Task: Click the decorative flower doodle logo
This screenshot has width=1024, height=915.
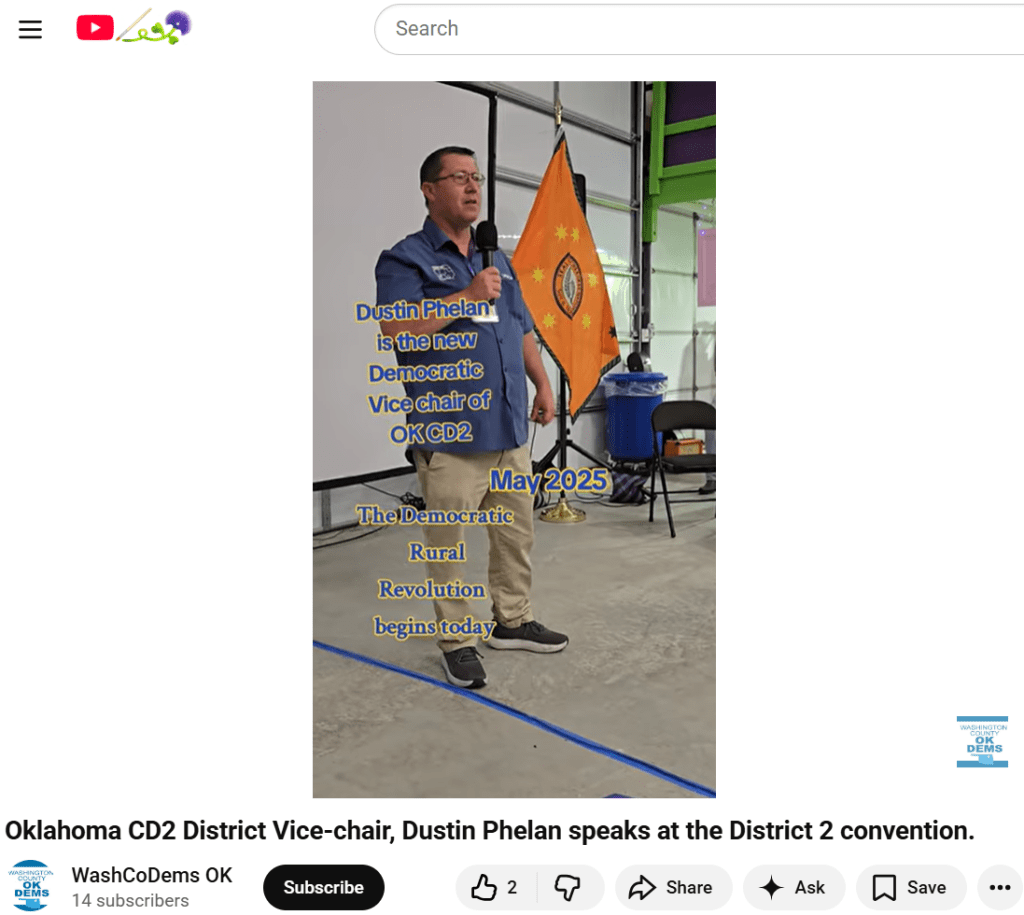Action: pos(154,27)
